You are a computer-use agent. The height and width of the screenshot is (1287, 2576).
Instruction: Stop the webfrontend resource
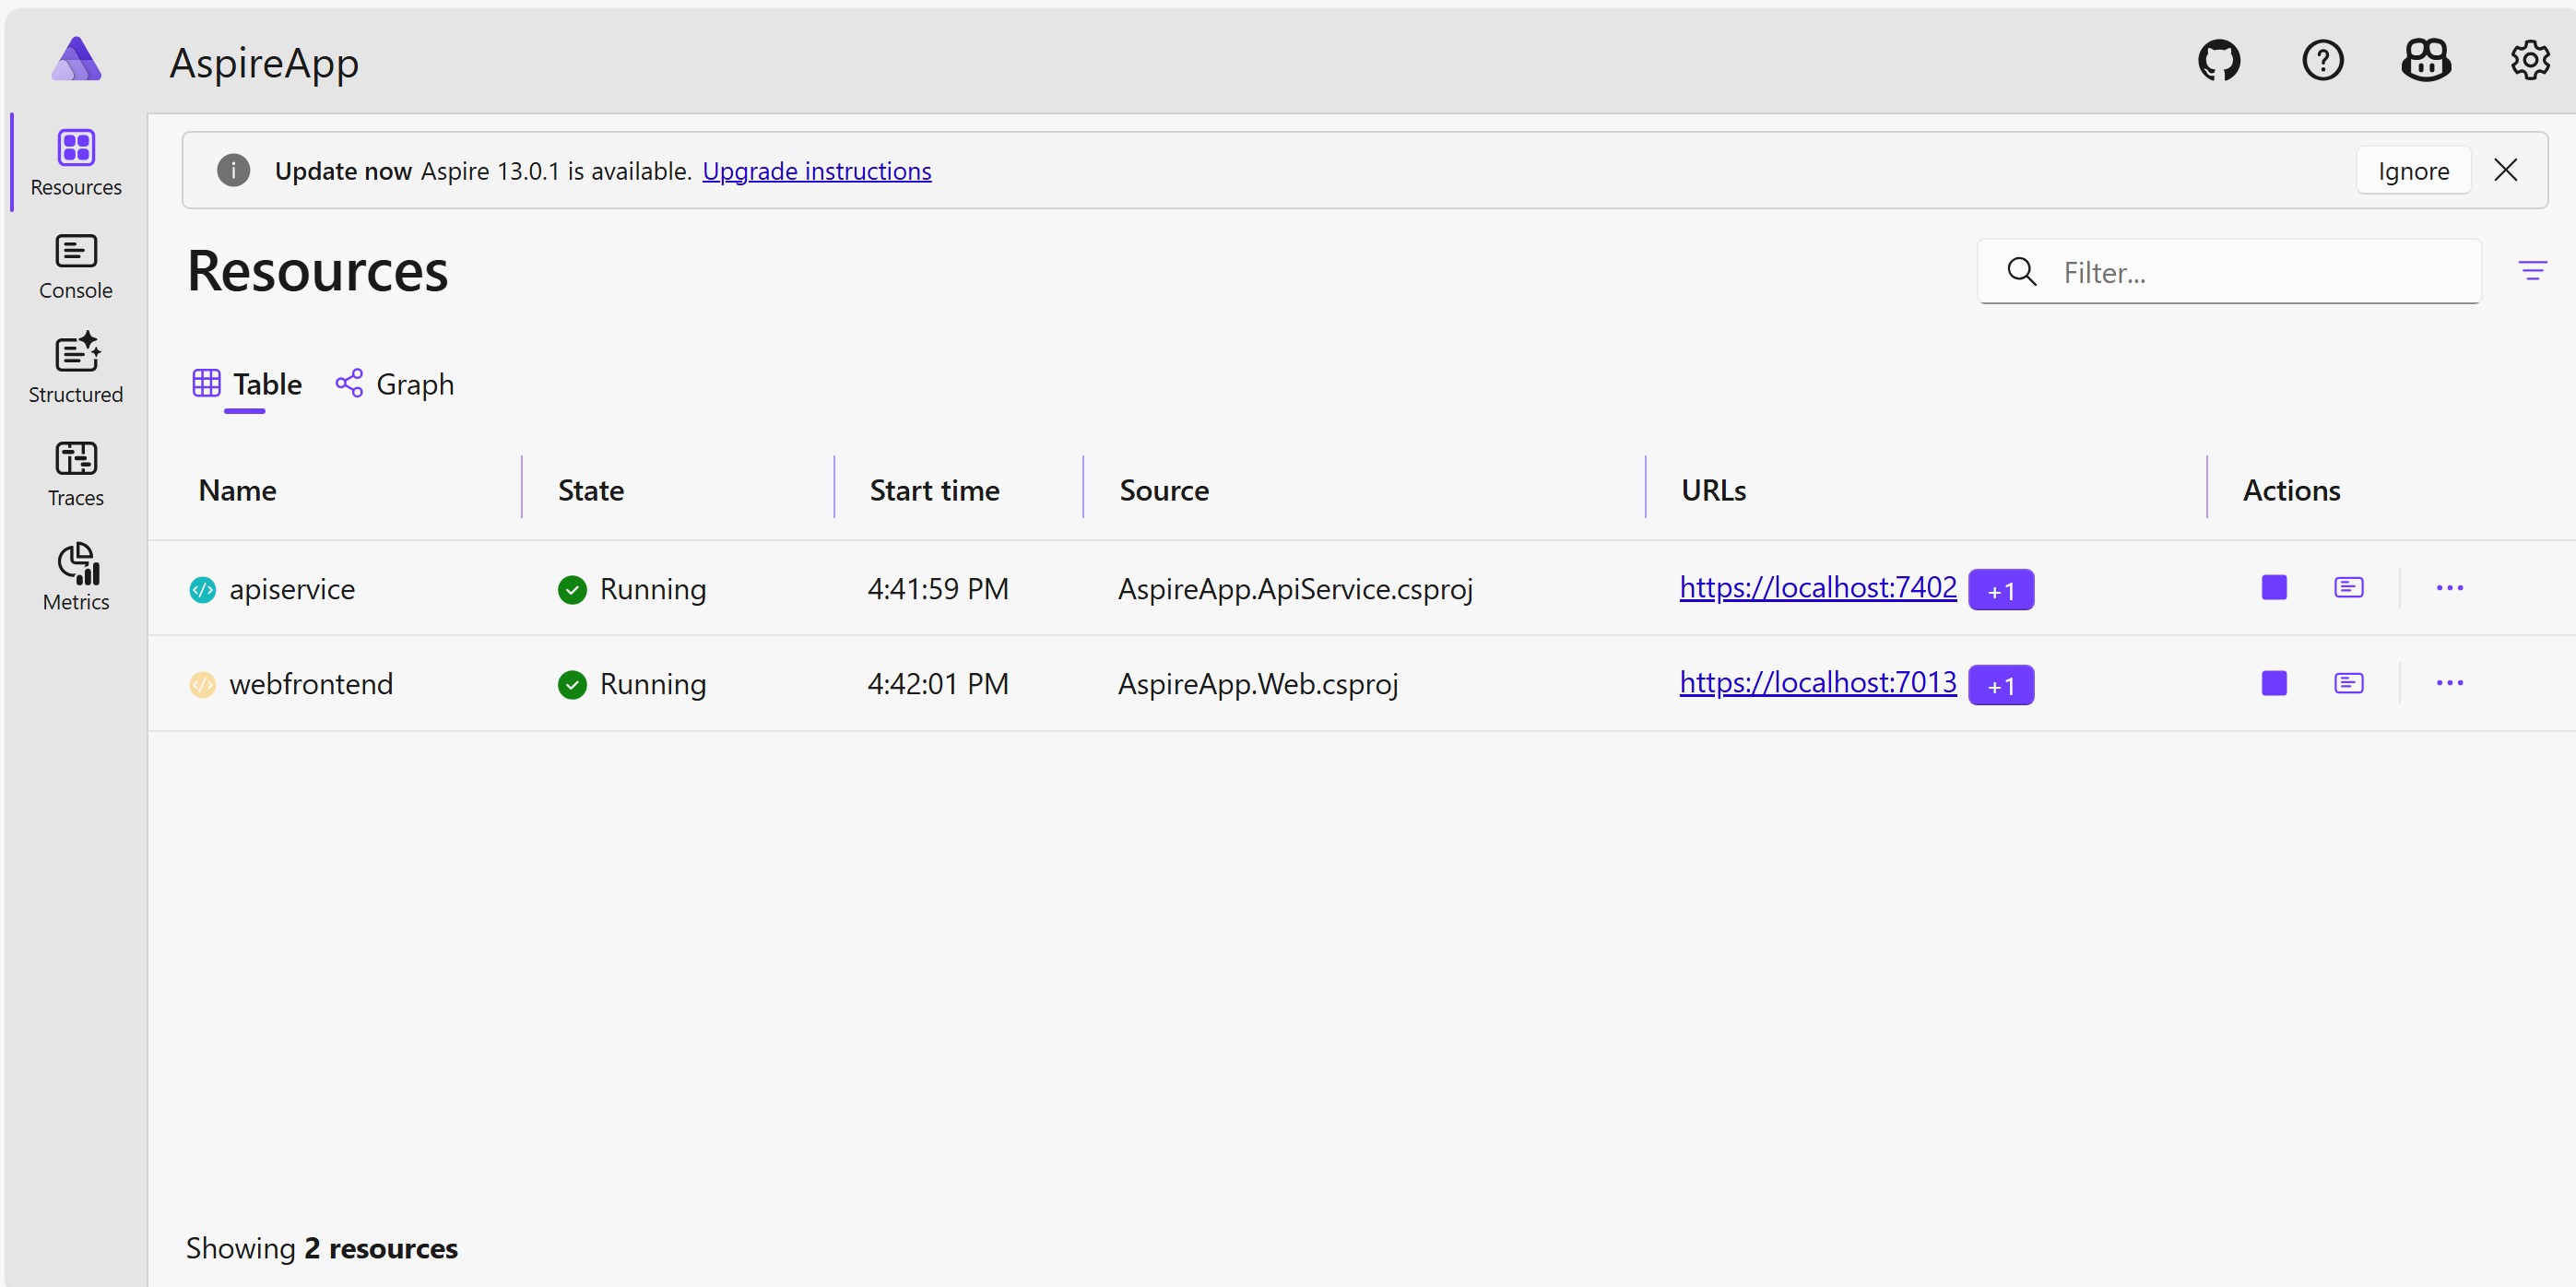pos(2274,683)
